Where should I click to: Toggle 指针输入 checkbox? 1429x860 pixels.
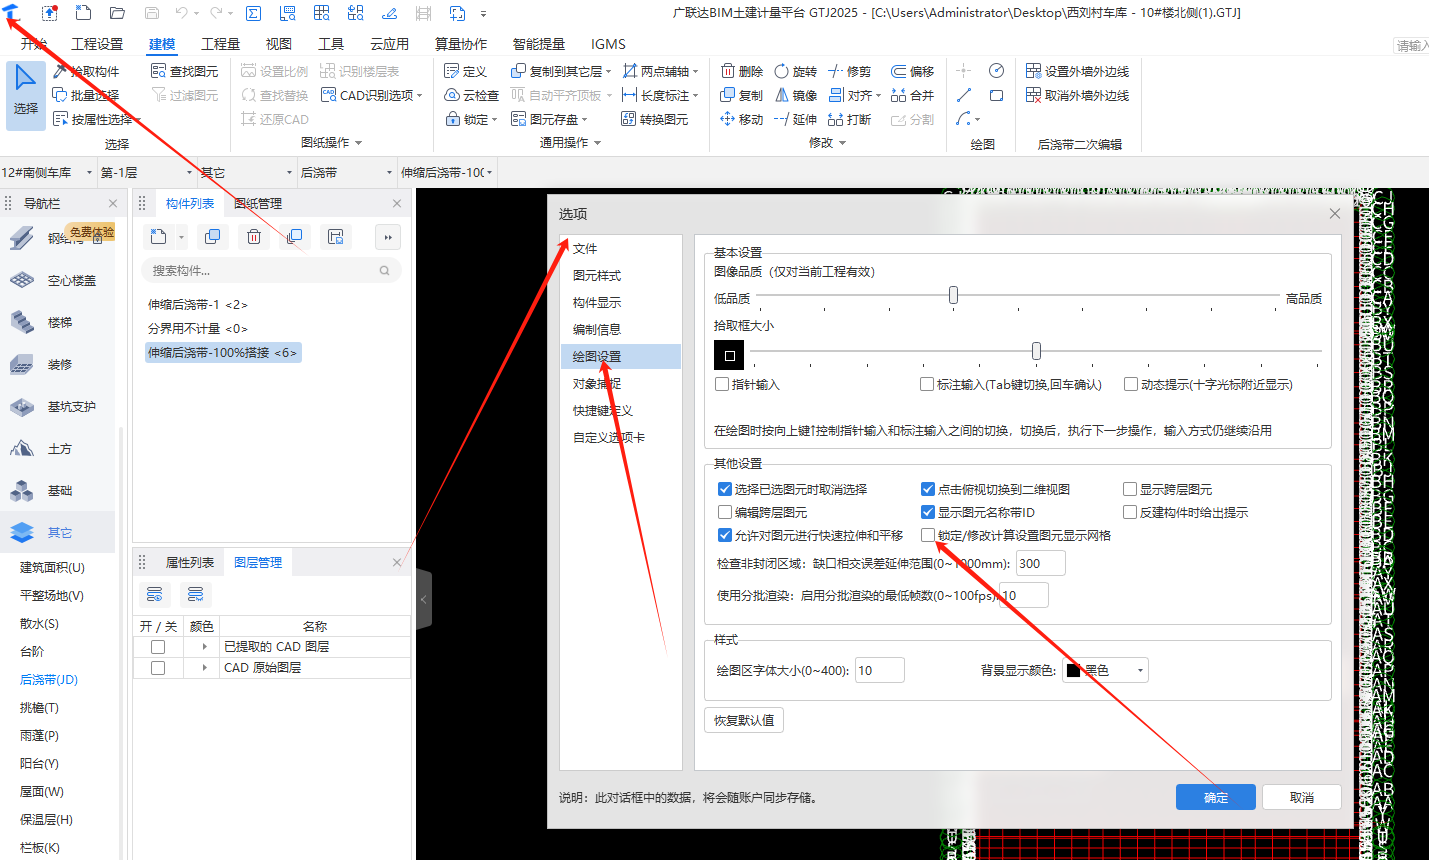tap(722, 384)
